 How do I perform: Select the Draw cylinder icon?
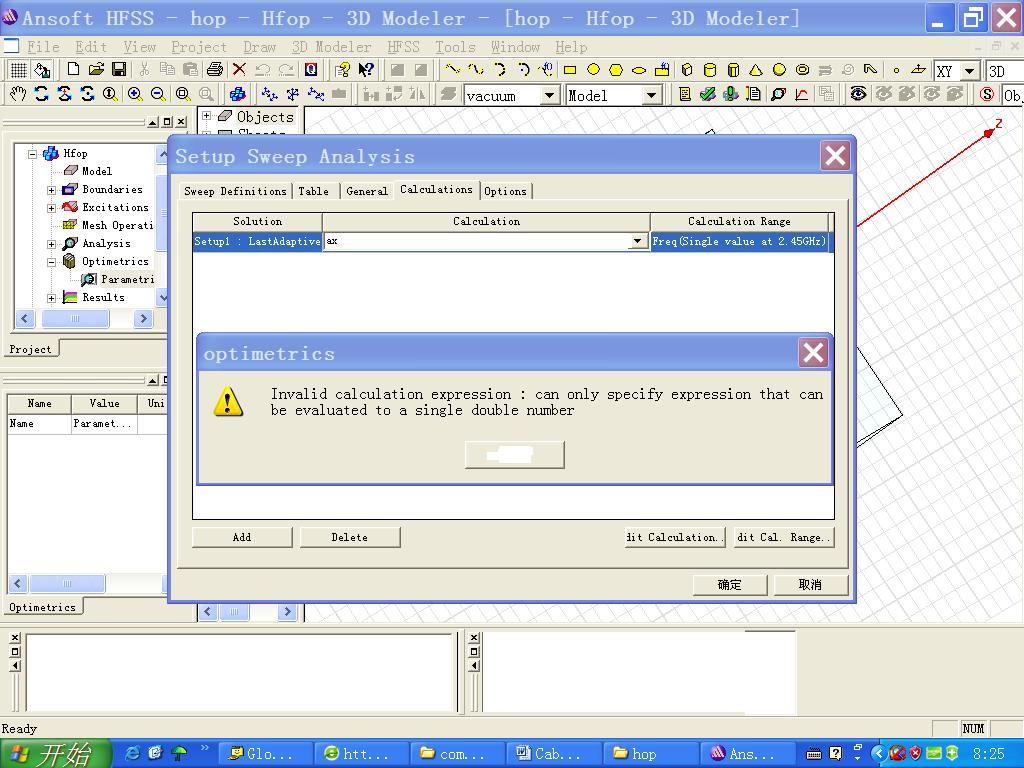click(x=710, y=70)
